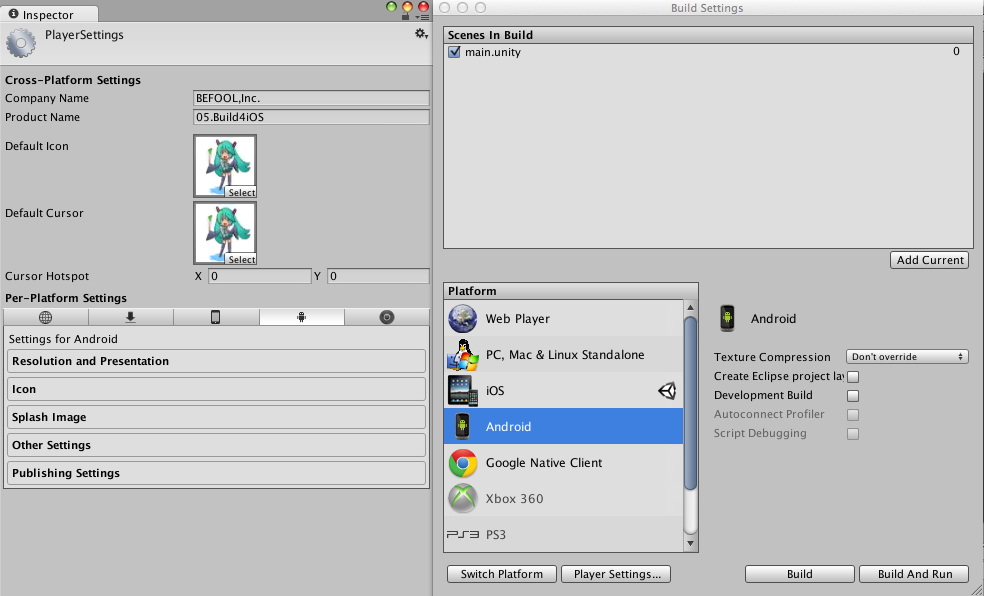Select the main.unity scene row

pyautogui.click(x=708, y=52)
